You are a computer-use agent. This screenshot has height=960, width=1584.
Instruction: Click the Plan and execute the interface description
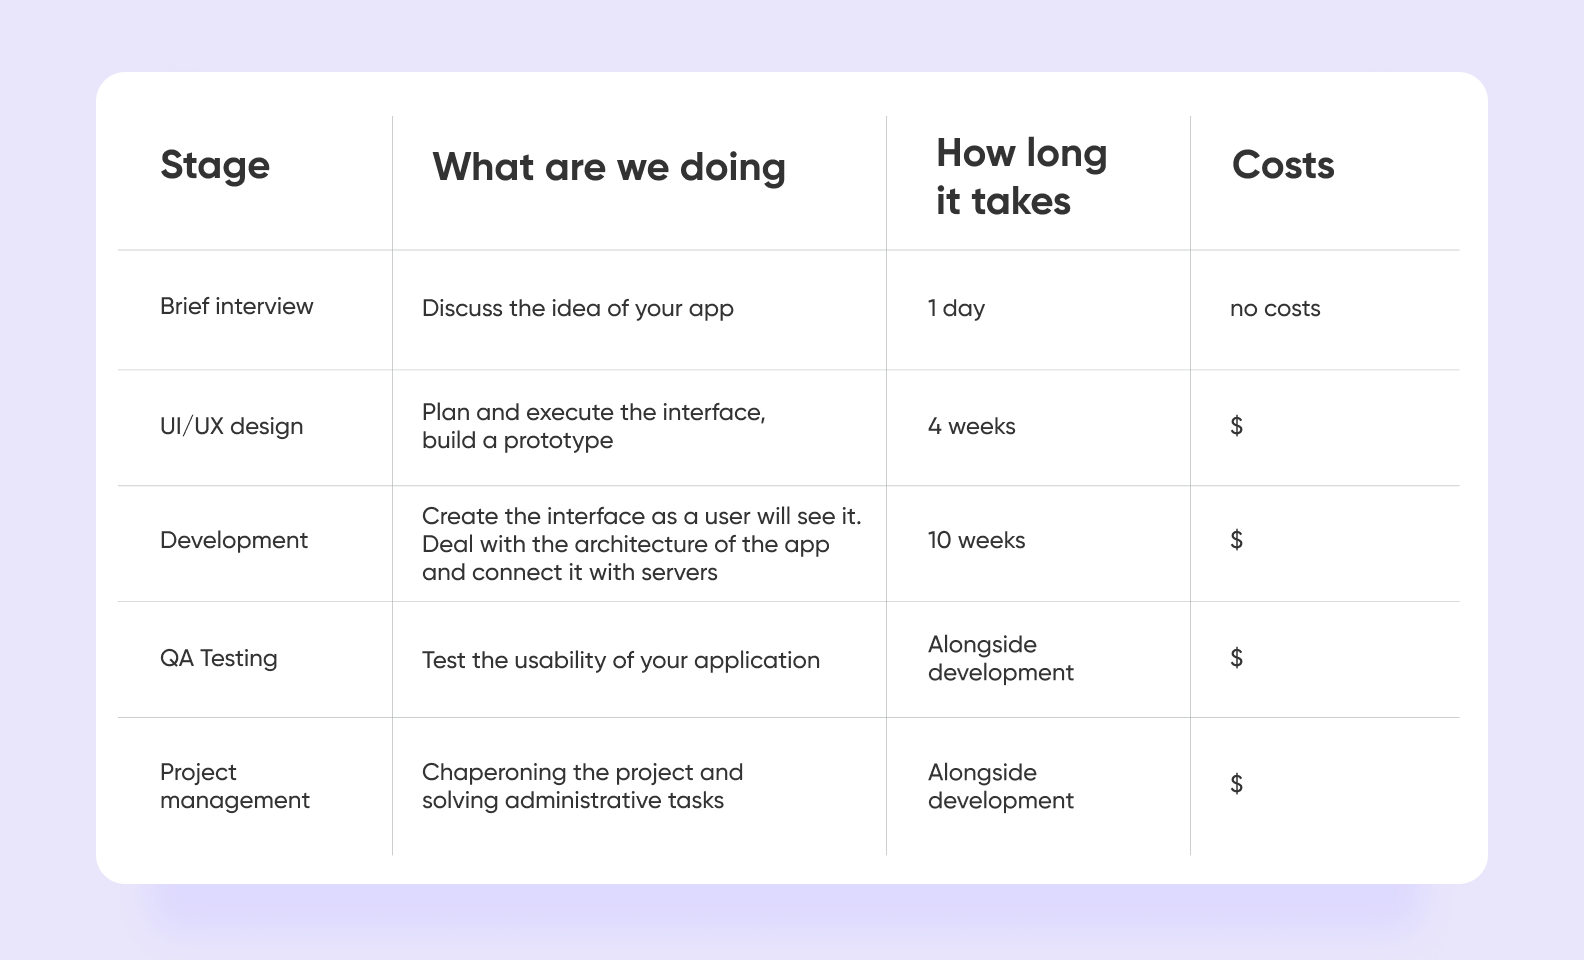[x=594, y=426]
